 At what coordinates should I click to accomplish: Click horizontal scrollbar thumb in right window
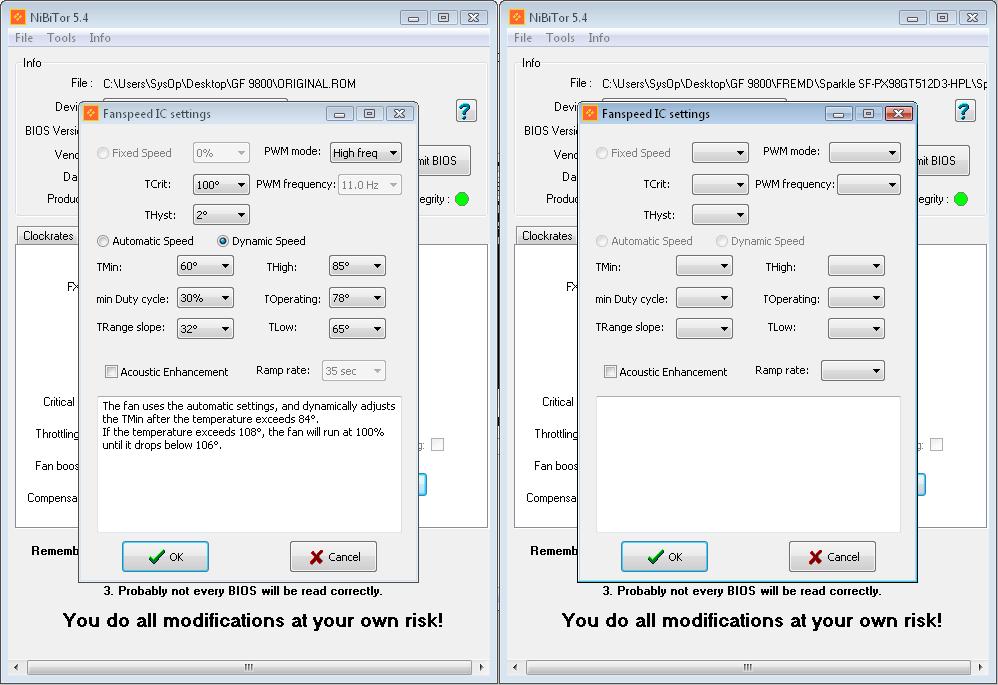tap(748, 667)
